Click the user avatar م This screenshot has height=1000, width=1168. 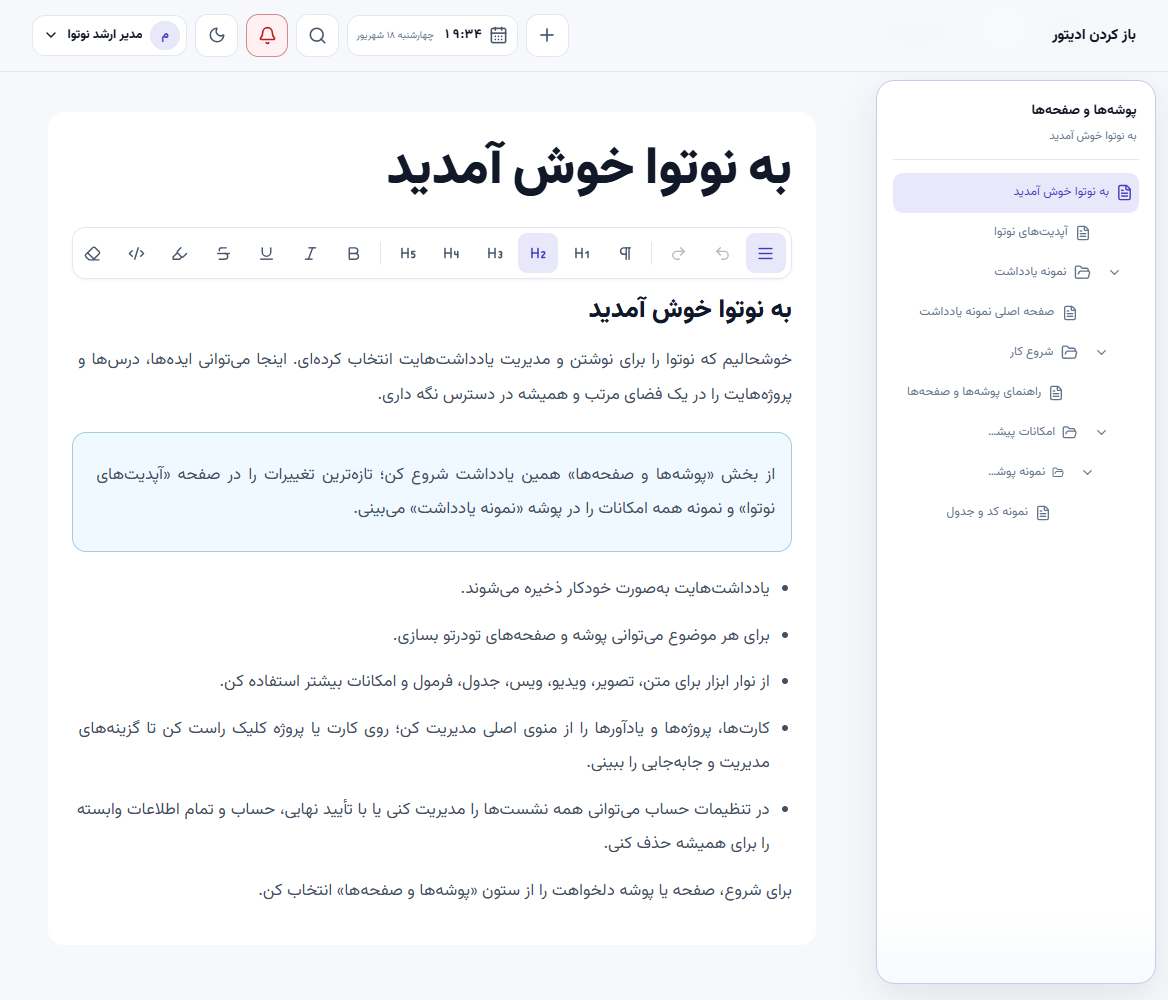[x=165, y=35]
